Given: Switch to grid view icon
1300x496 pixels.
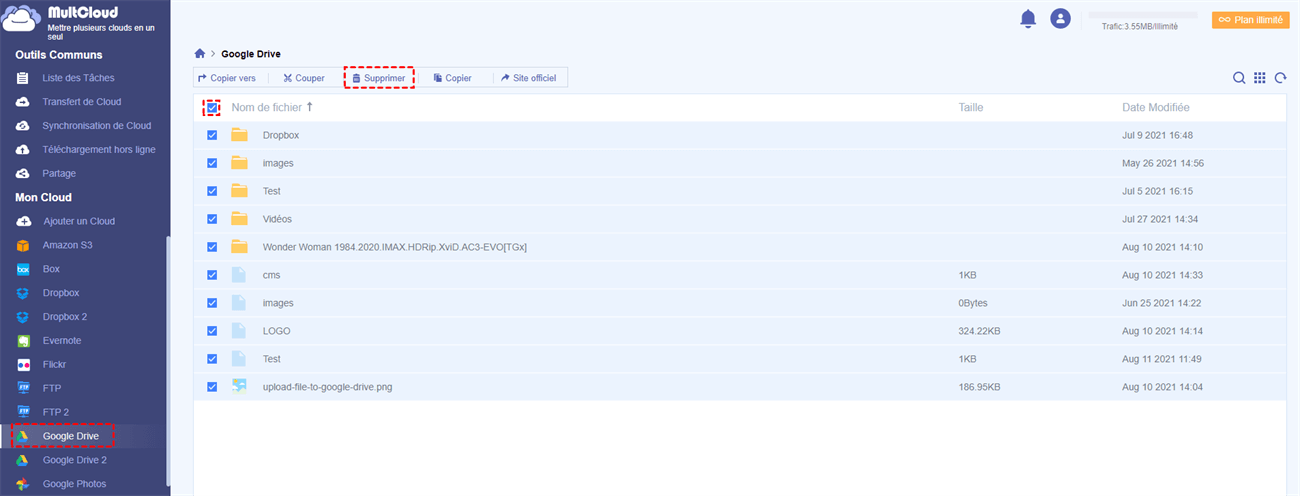Looking at the screenshot, I should click(x=1260, y=78).
